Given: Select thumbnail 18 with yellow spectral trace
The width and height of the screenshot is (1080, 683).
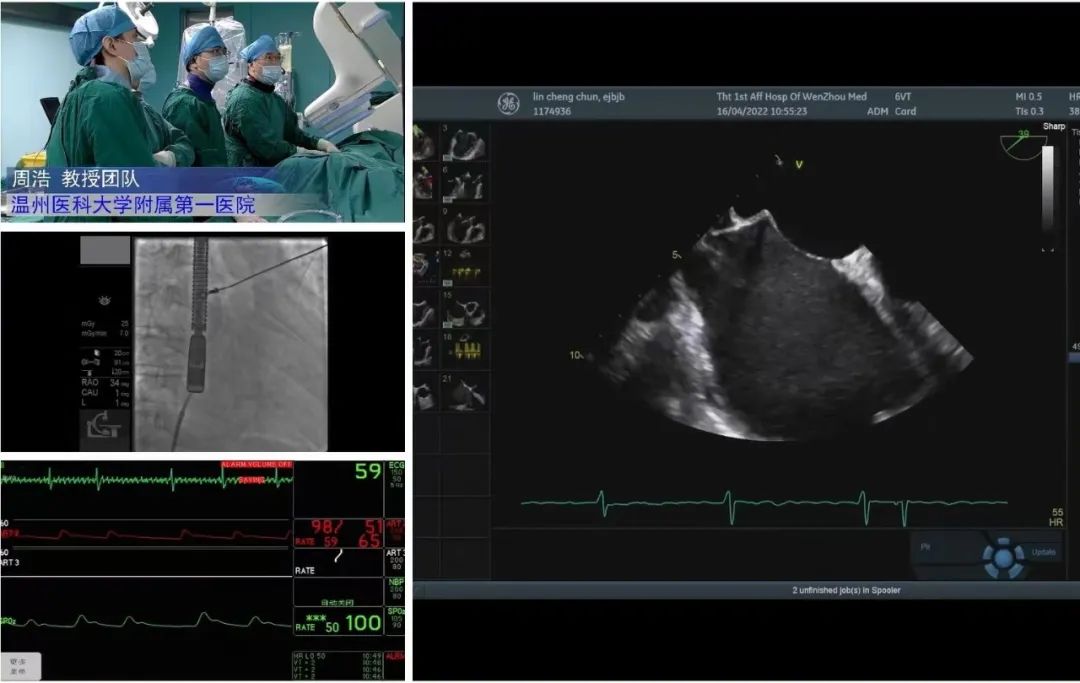Looking at the screenshot, I should pos(466,350).
